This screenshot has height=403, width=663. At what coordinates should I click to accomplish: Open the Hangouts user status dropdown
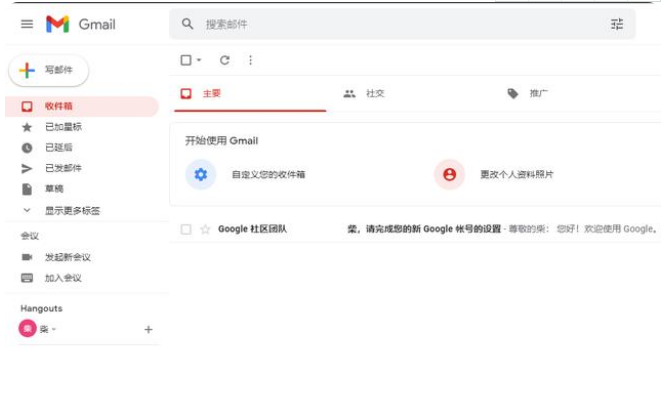54,329
